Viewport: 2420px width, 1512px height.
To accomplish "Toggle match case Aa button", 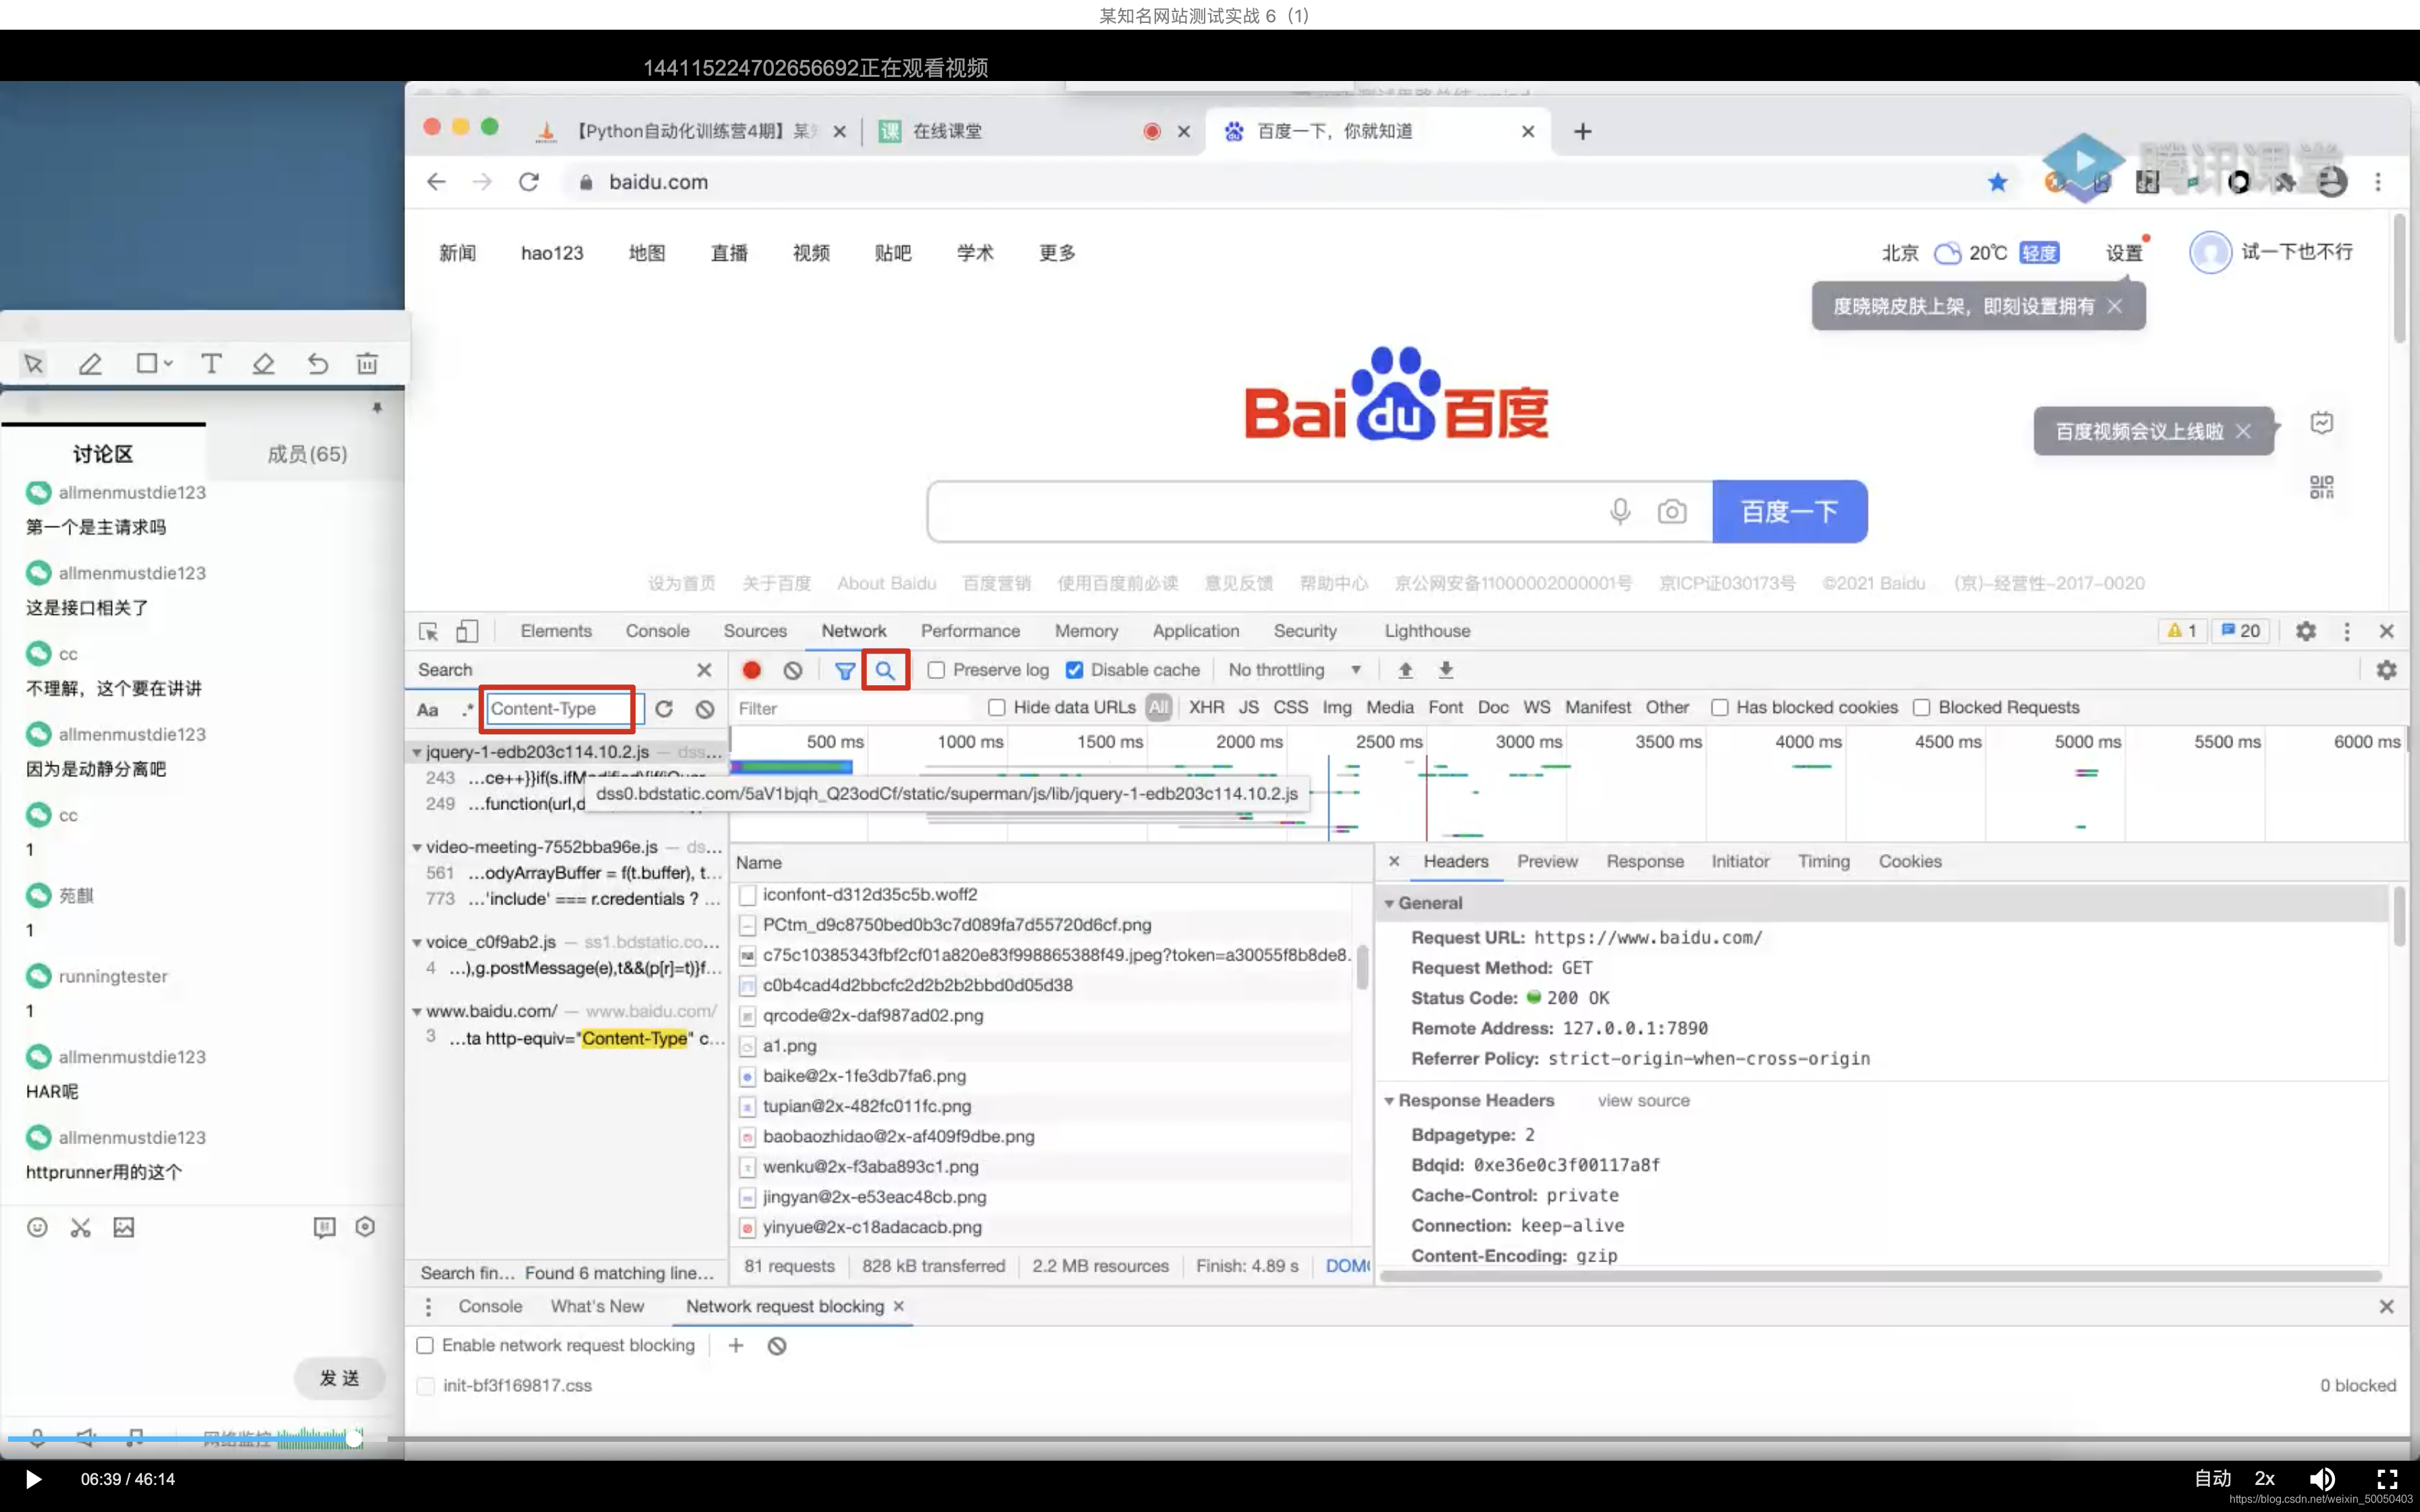I will point(427,710).
